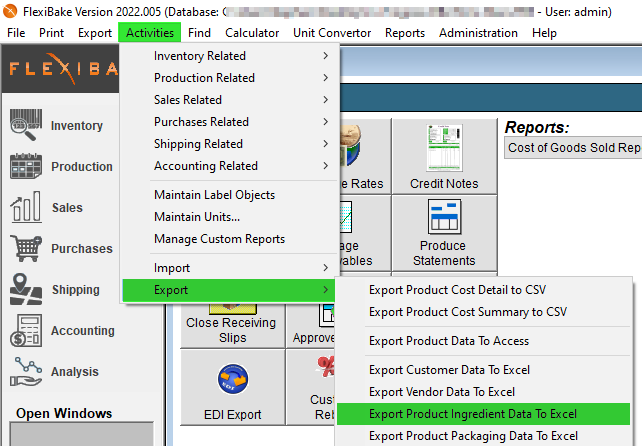Open the Reports menu
Image resolution: width=642 pixels, height=446 pixels.
pos(405,33)
